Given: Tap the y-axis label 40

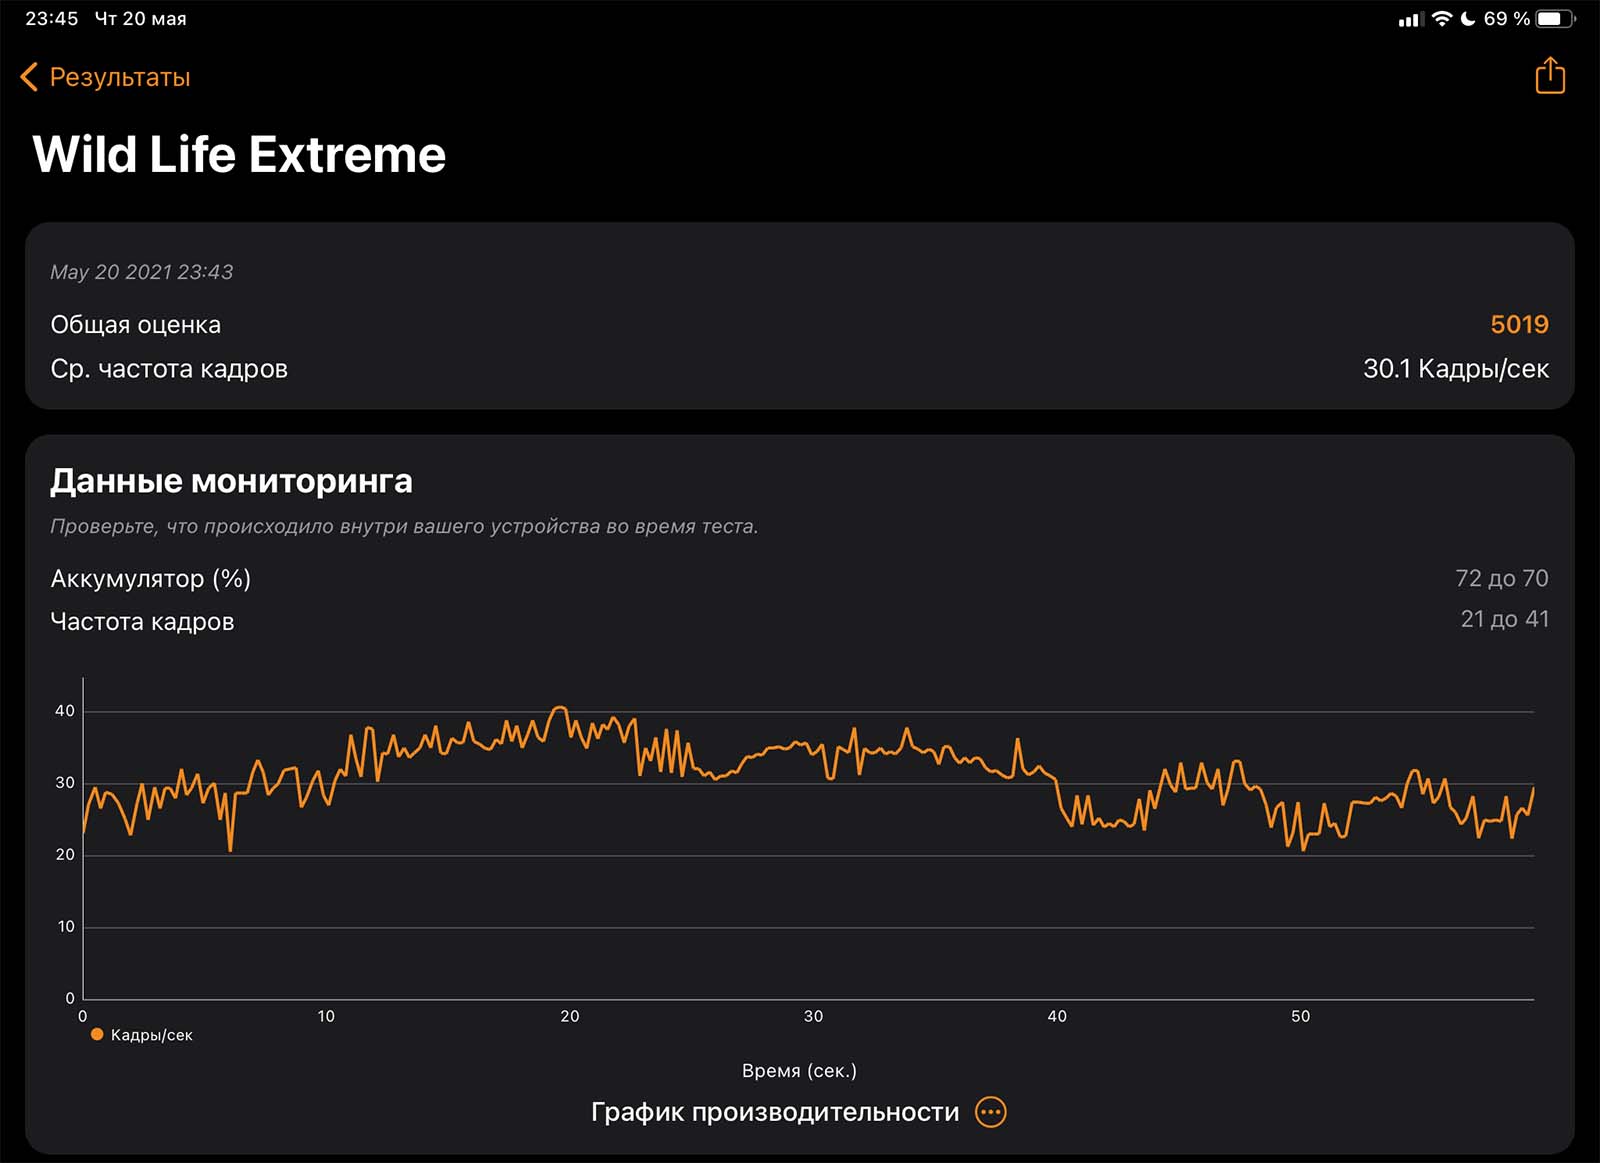Looking at the screenshot, I should coord(65,711).
